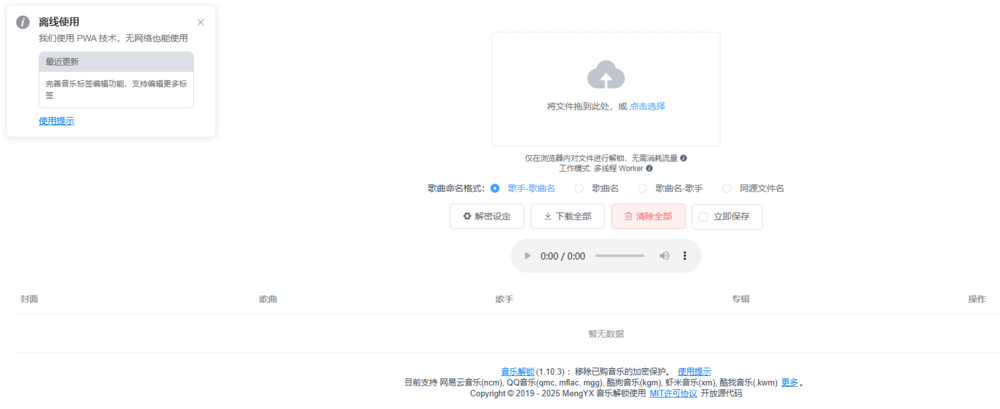Click 清除全部 button
The height and width of the screenshot is (409, 1000).
click(648, 216)
